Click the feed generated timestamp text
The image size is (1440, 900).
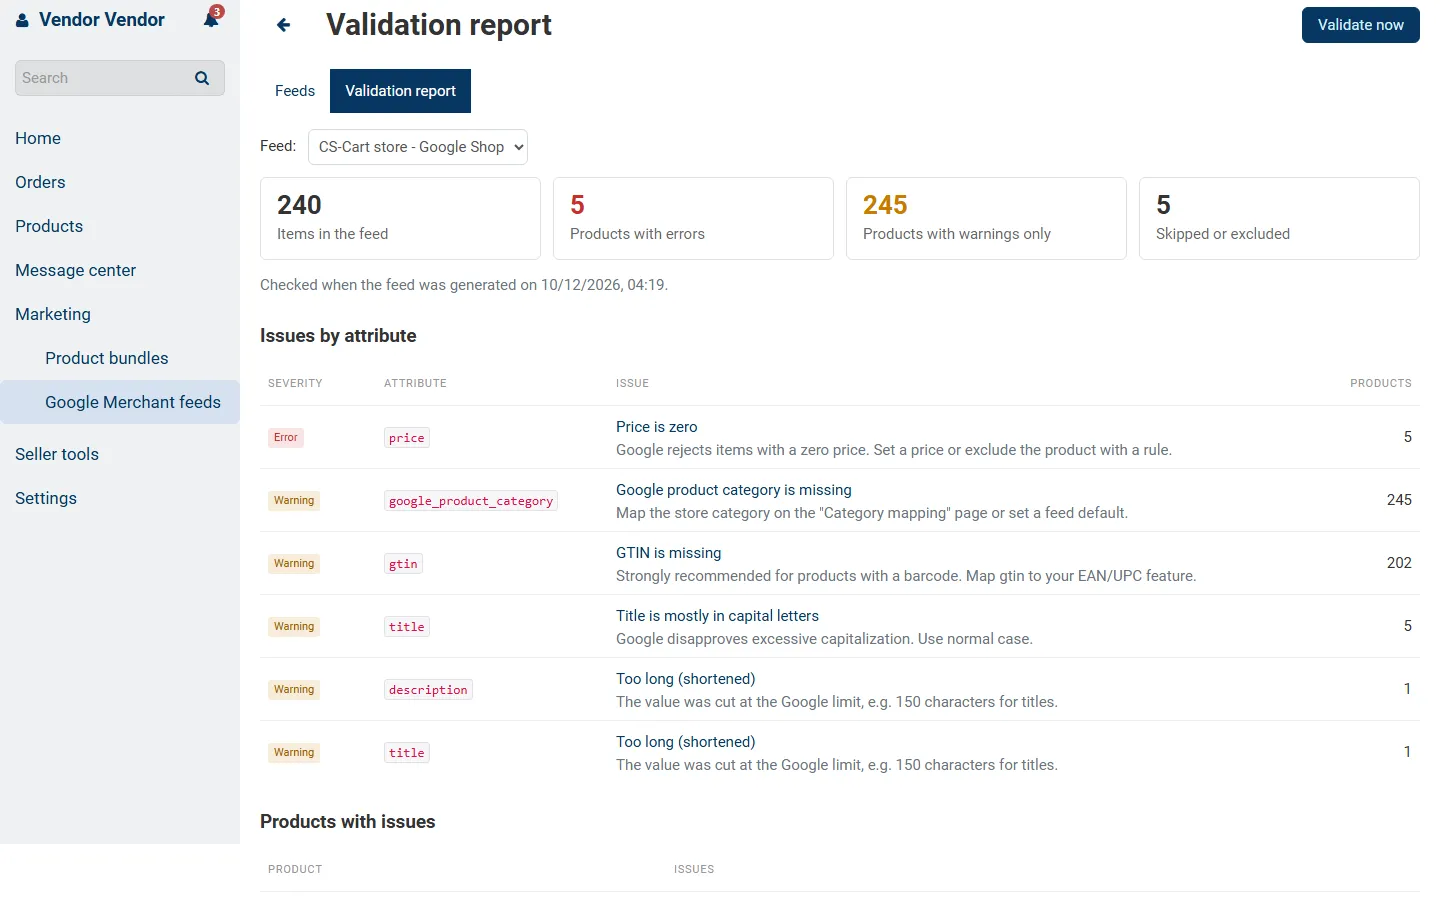pyautogui.click(x=464, y=285)
